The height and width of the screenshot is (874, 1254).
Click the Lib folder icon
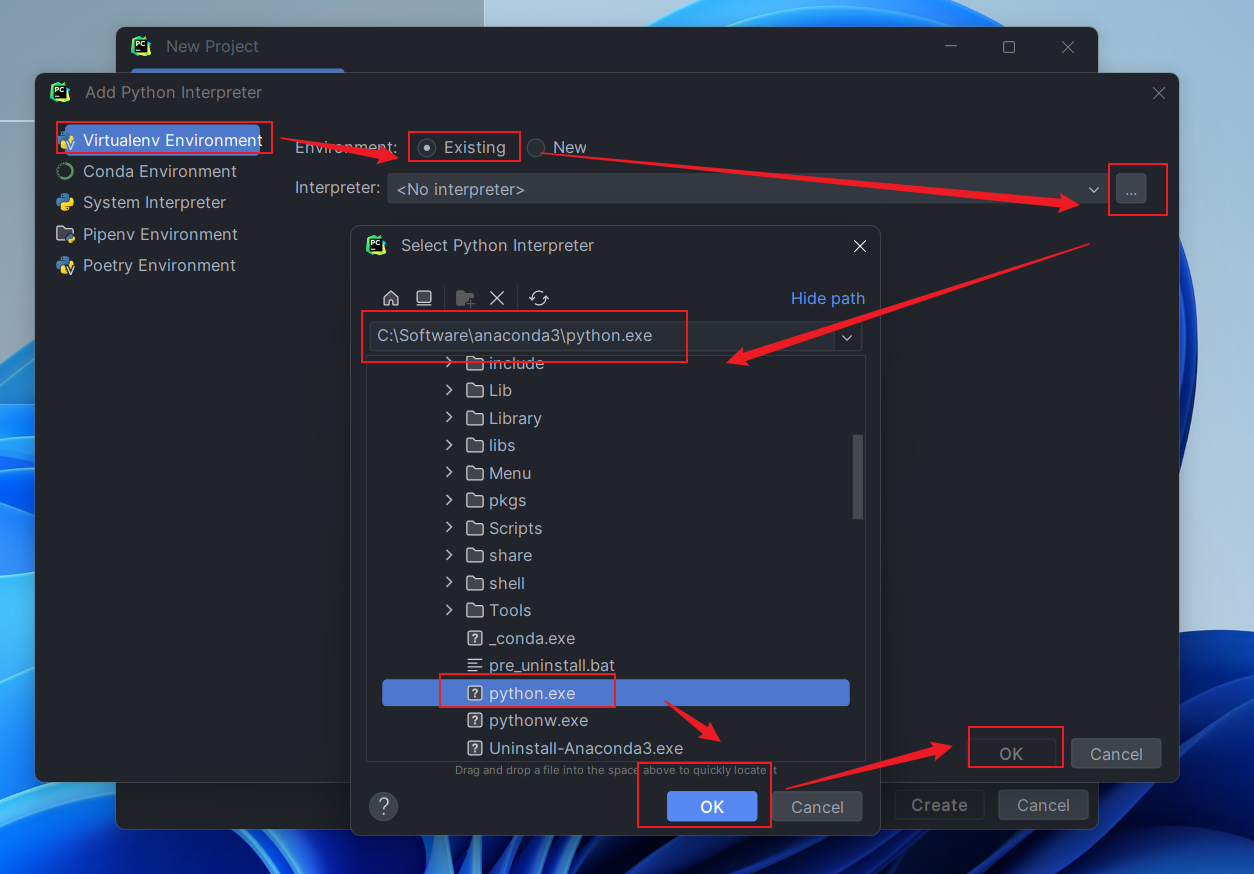[475, 390]
